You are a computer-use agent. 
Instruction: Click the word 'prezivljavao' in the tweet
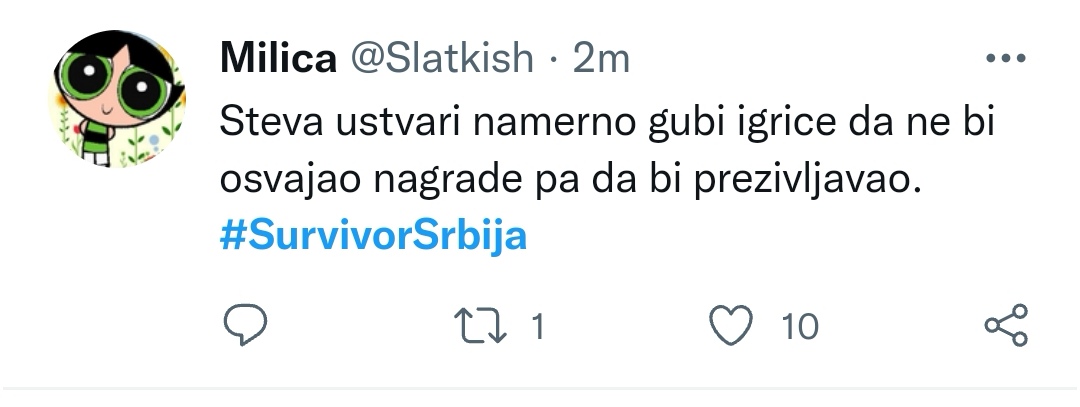807,180
